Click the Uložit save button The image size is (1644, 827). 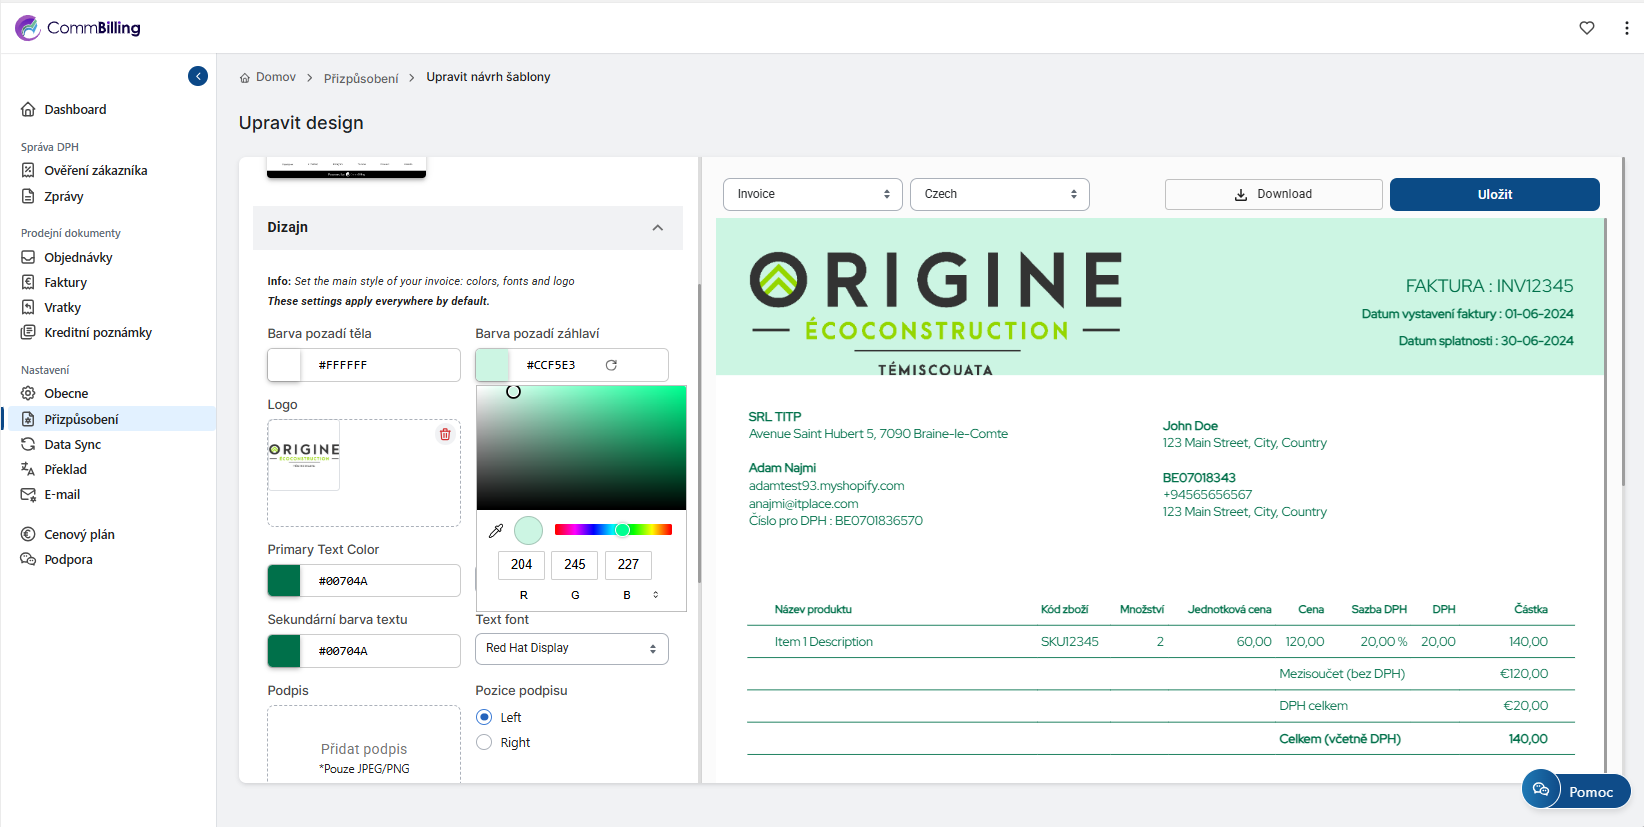(1494, 194)
